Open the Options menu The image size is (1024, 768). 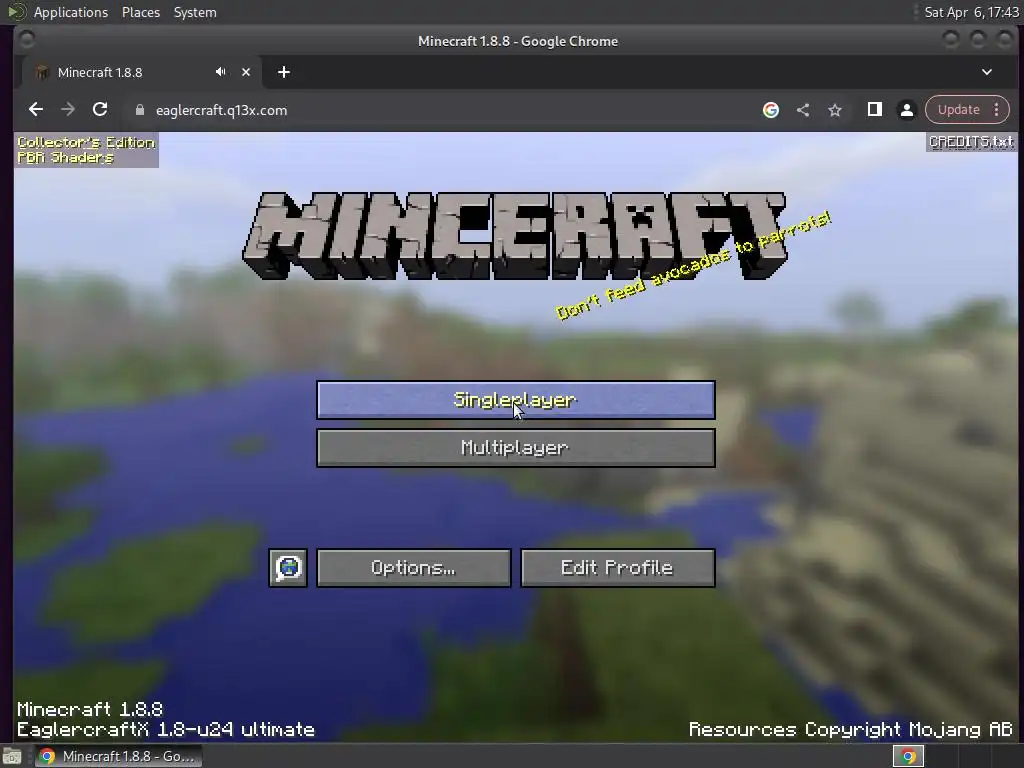tap(413, 568)
